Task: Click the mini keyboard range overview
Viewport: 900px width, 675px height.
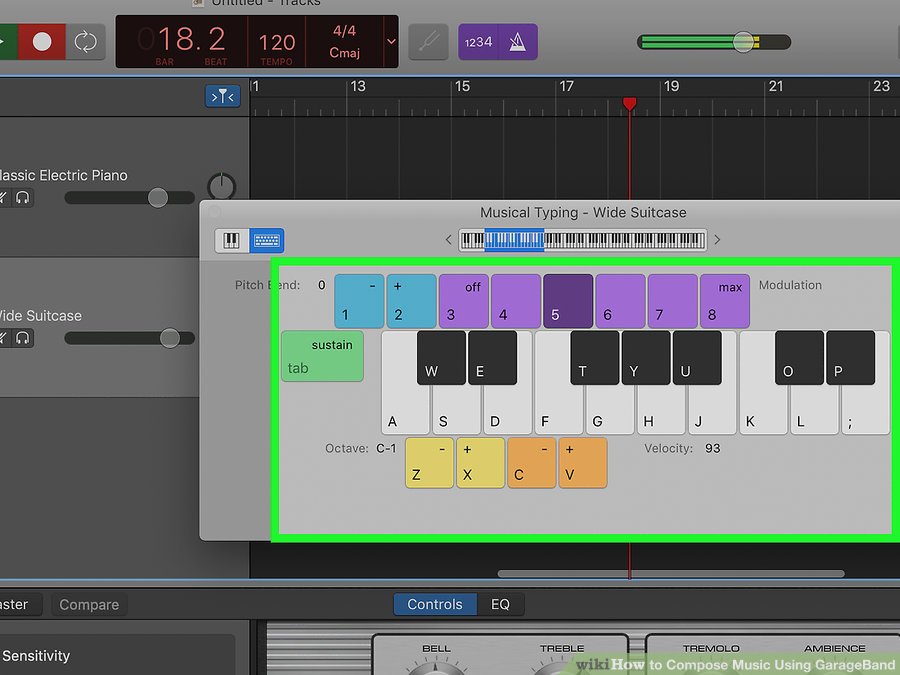Action: pyautogui.click(x=583, y=240)
